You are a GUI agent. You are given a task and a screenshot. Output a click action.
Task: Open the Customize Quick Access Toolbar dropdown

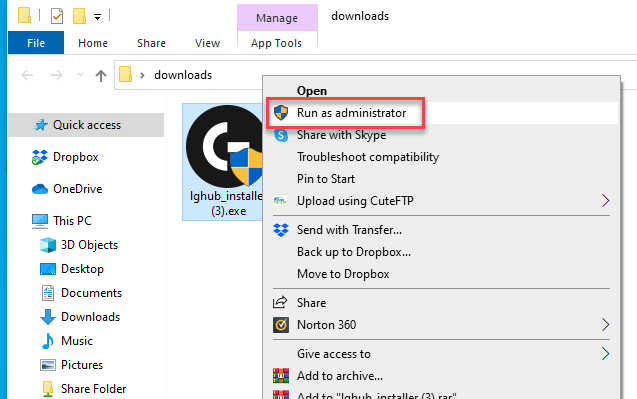click(98, 17)
